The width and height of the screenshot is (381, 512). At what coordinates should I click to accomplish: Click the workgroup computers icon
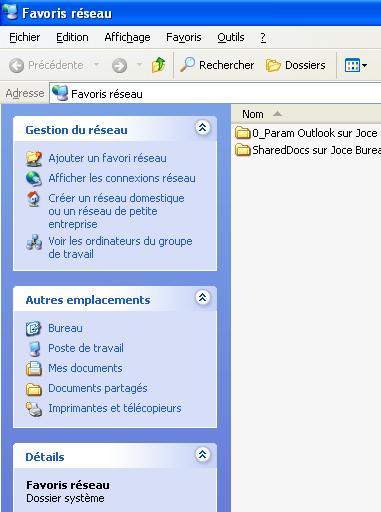coord(34,242)
